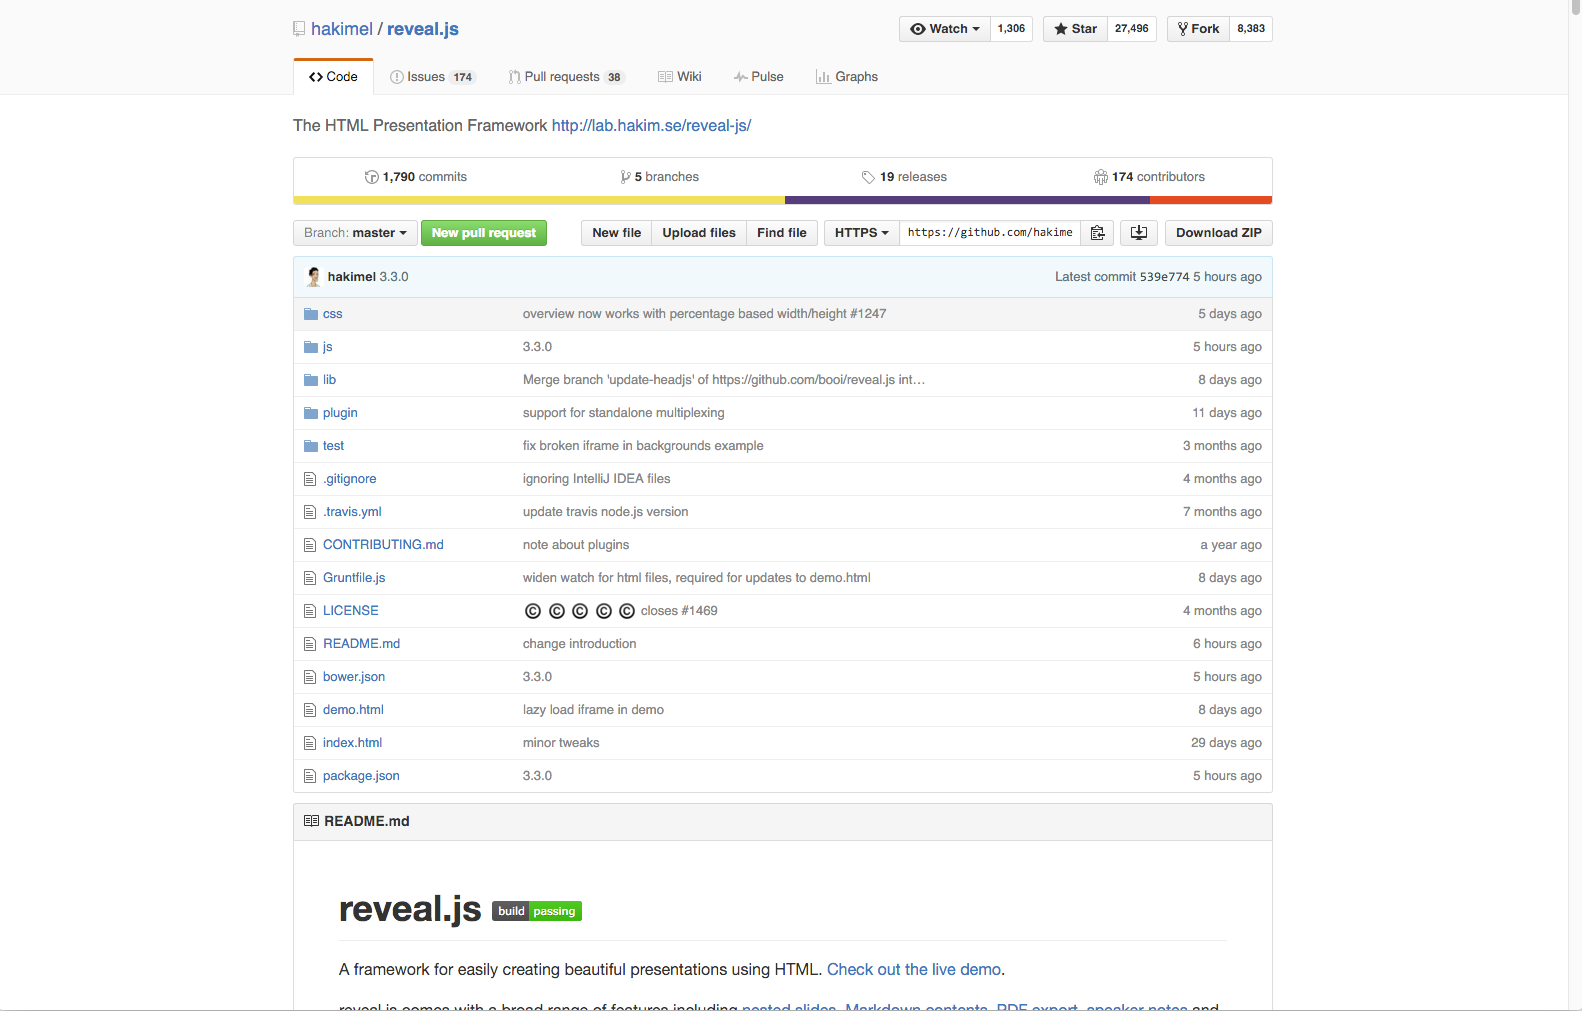Open the Issues tab
1582x1011 pixels.
click(x=432, y=77)
